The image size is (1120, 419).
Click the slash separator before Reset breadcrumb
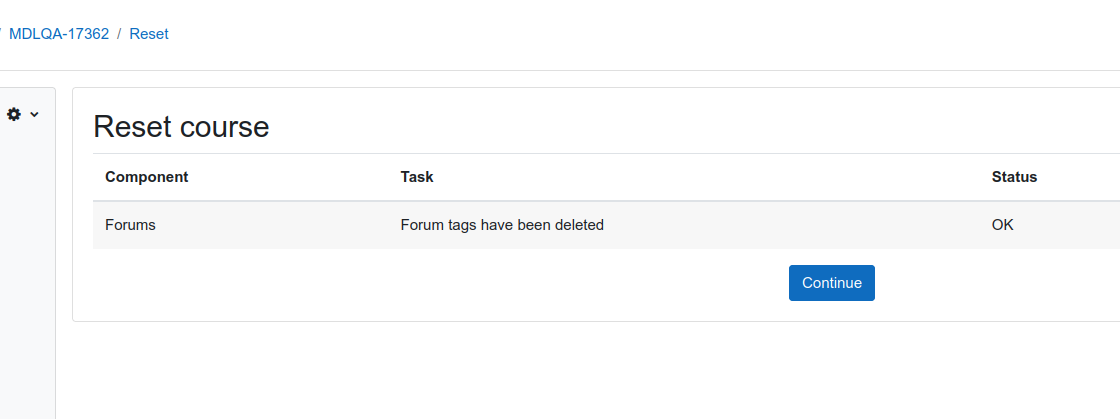click(119, 34)
